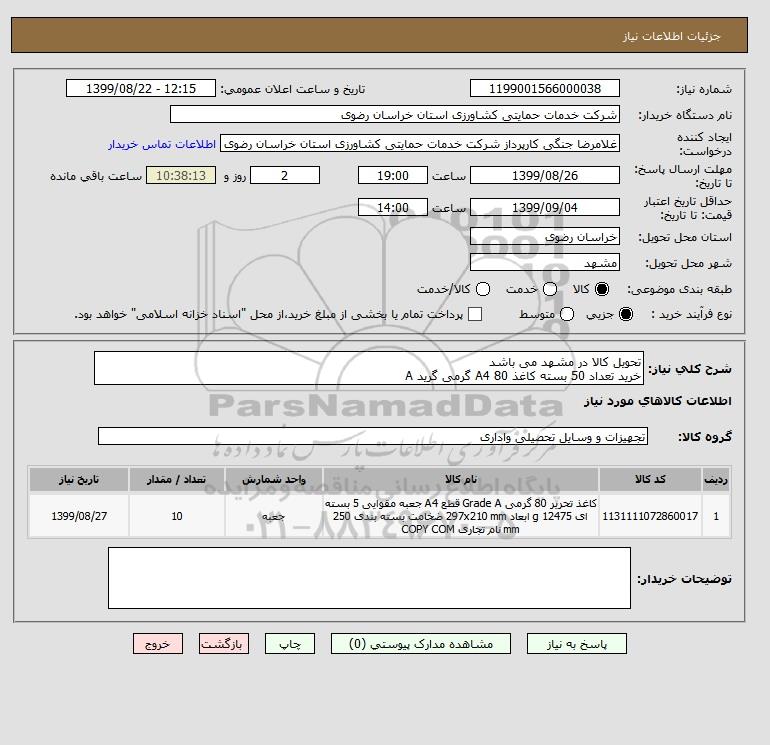The width and height of the screenshot is (770, 745).
Task: Click the پاسخ به نیاز button
Action: [x=577, y=644]
